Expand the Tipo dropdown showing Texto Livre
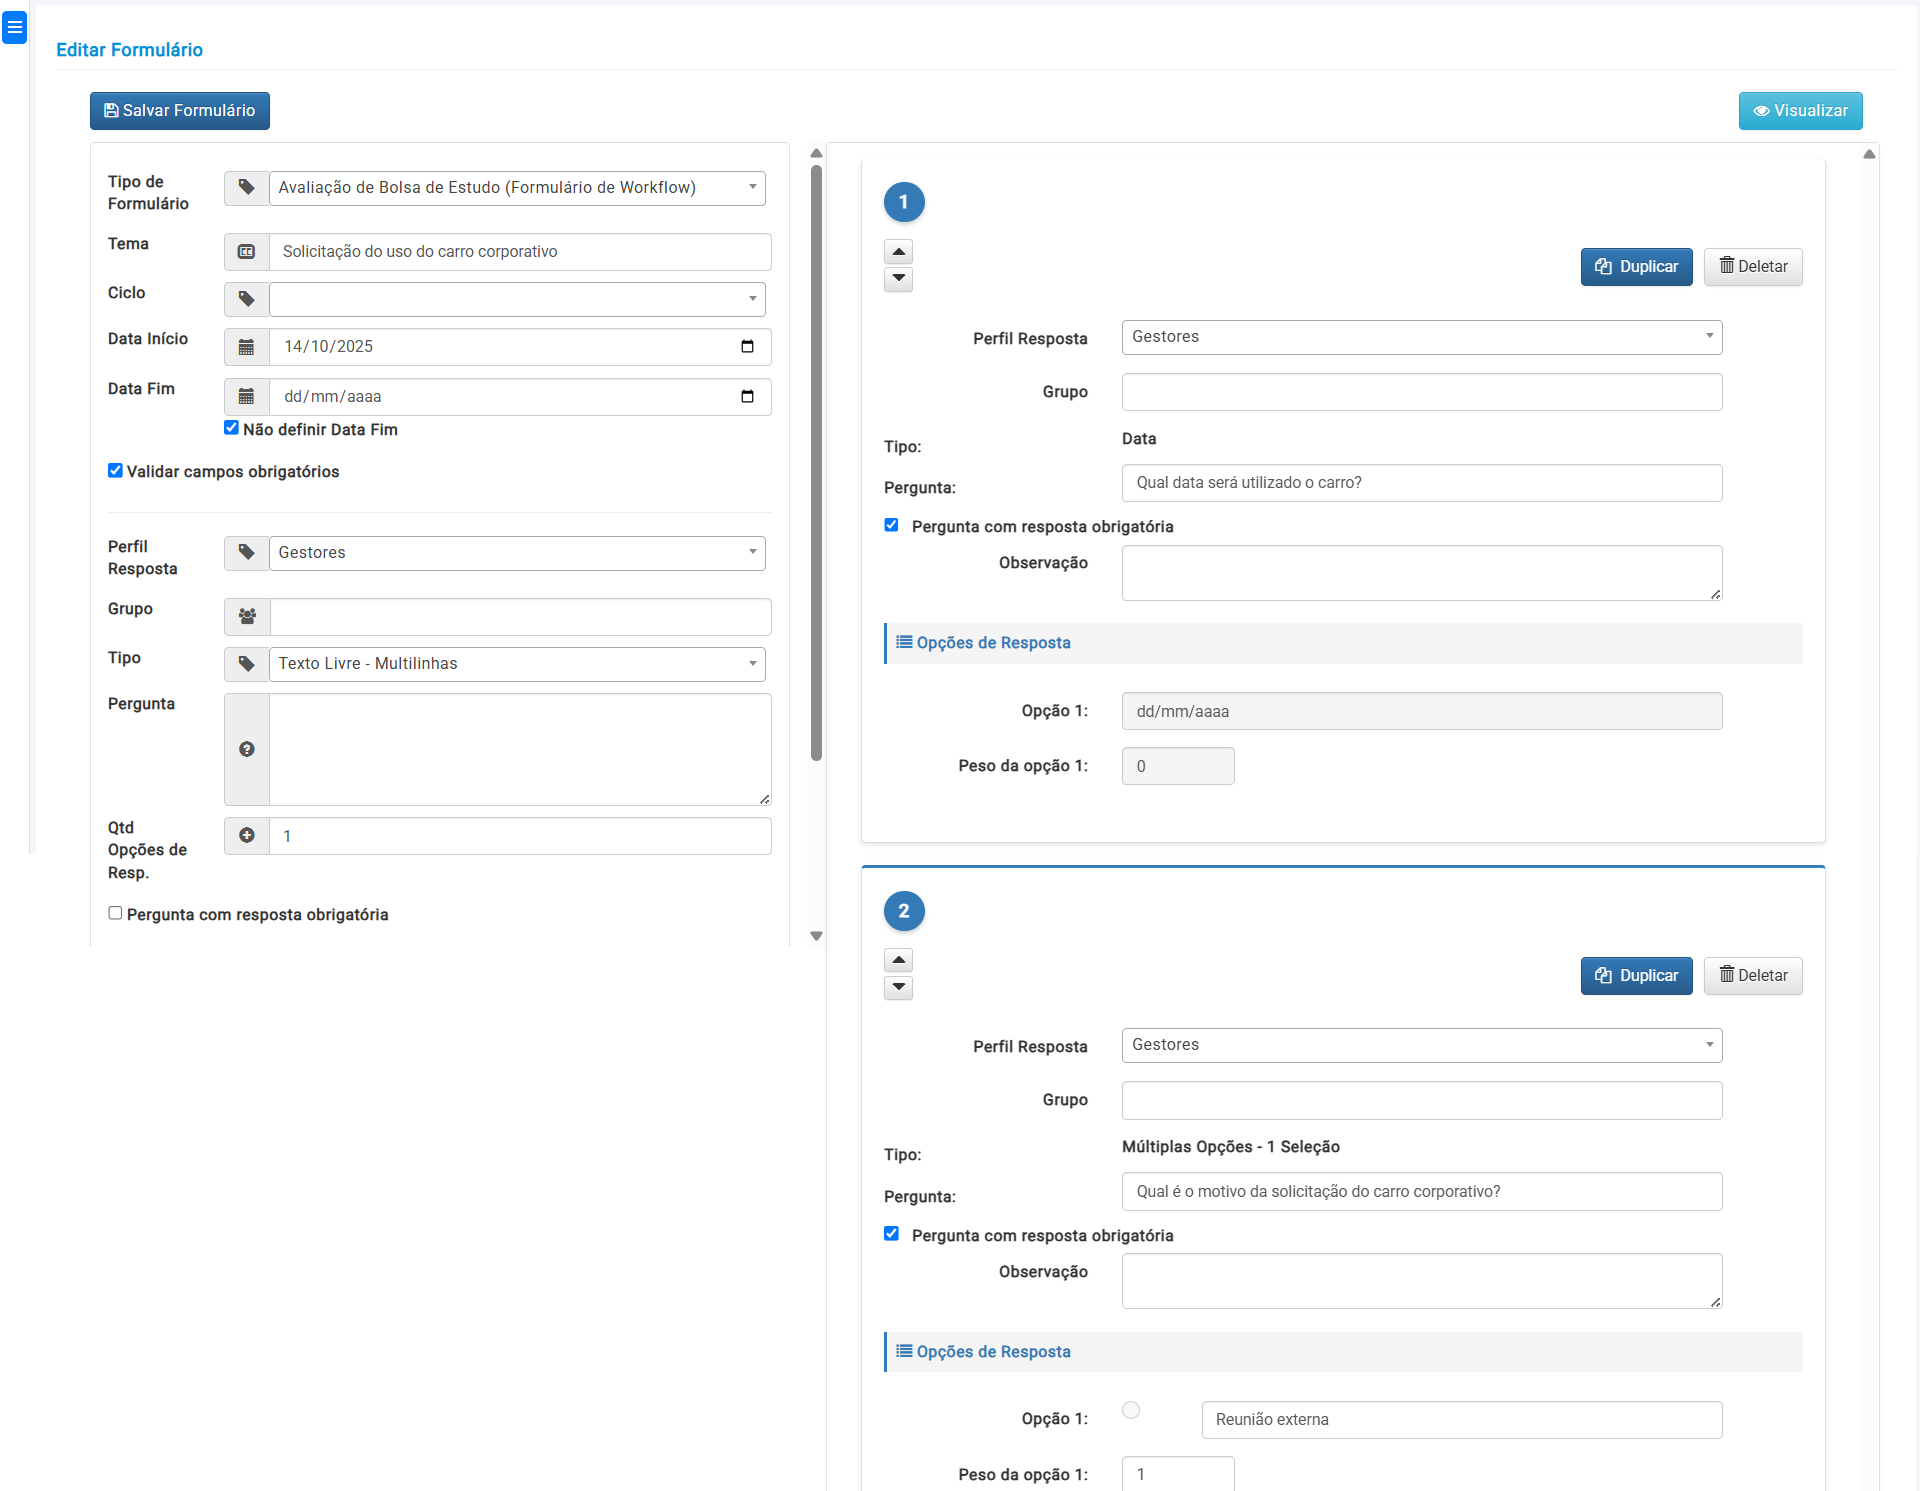Image resolution: width=1920 pixels, height=1491 pixels. point(516,664)
